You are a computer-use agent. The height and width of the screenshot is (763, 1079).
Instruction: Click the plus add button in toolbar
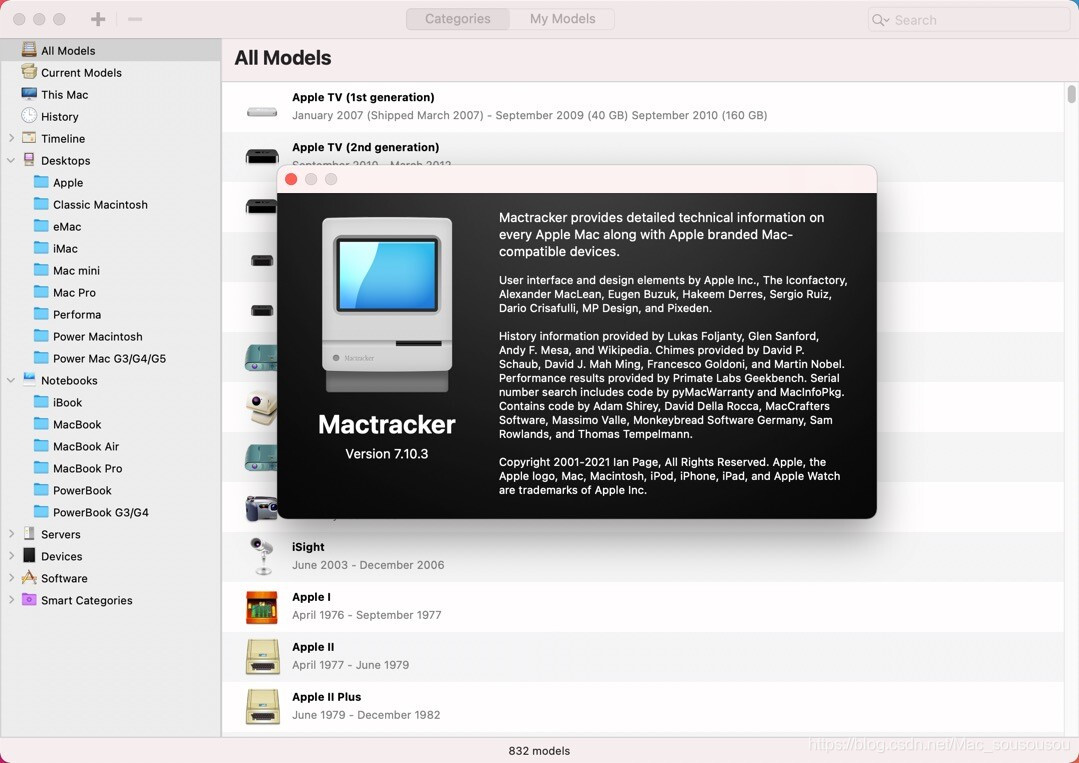coord(98,19)
